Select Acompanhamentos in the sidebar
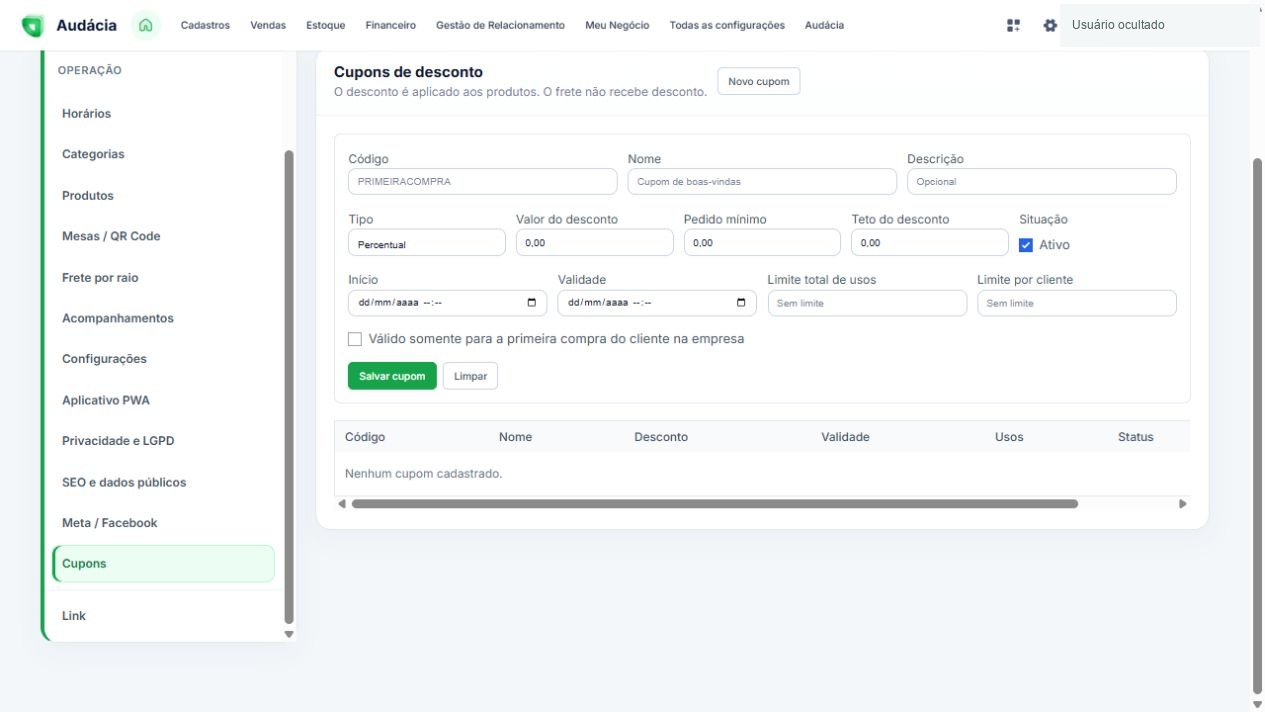The width and height of the screenshot is (1265, 712). coord(163,319)
